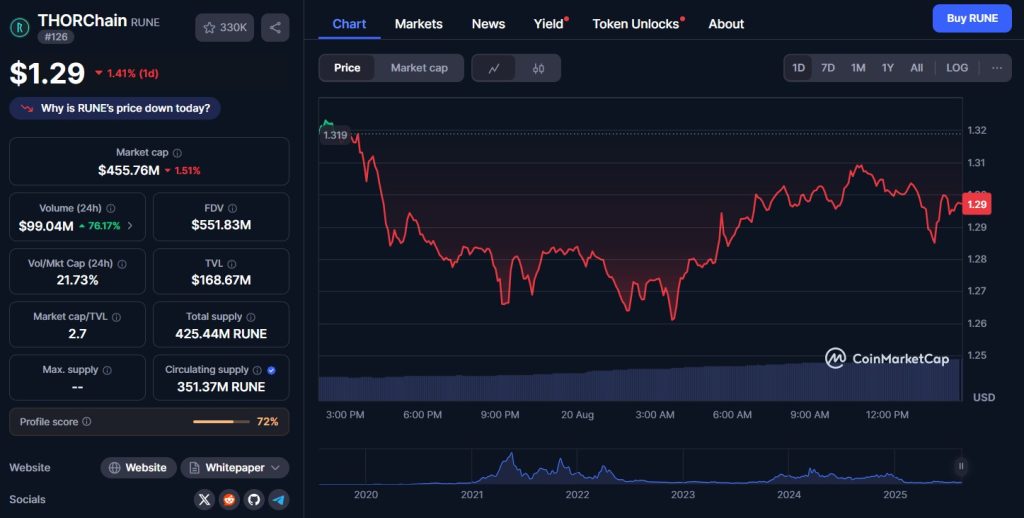This screenshot has width=1024, height=518.
Task: Enable LOG scale on chart
Action: point(957,68)
